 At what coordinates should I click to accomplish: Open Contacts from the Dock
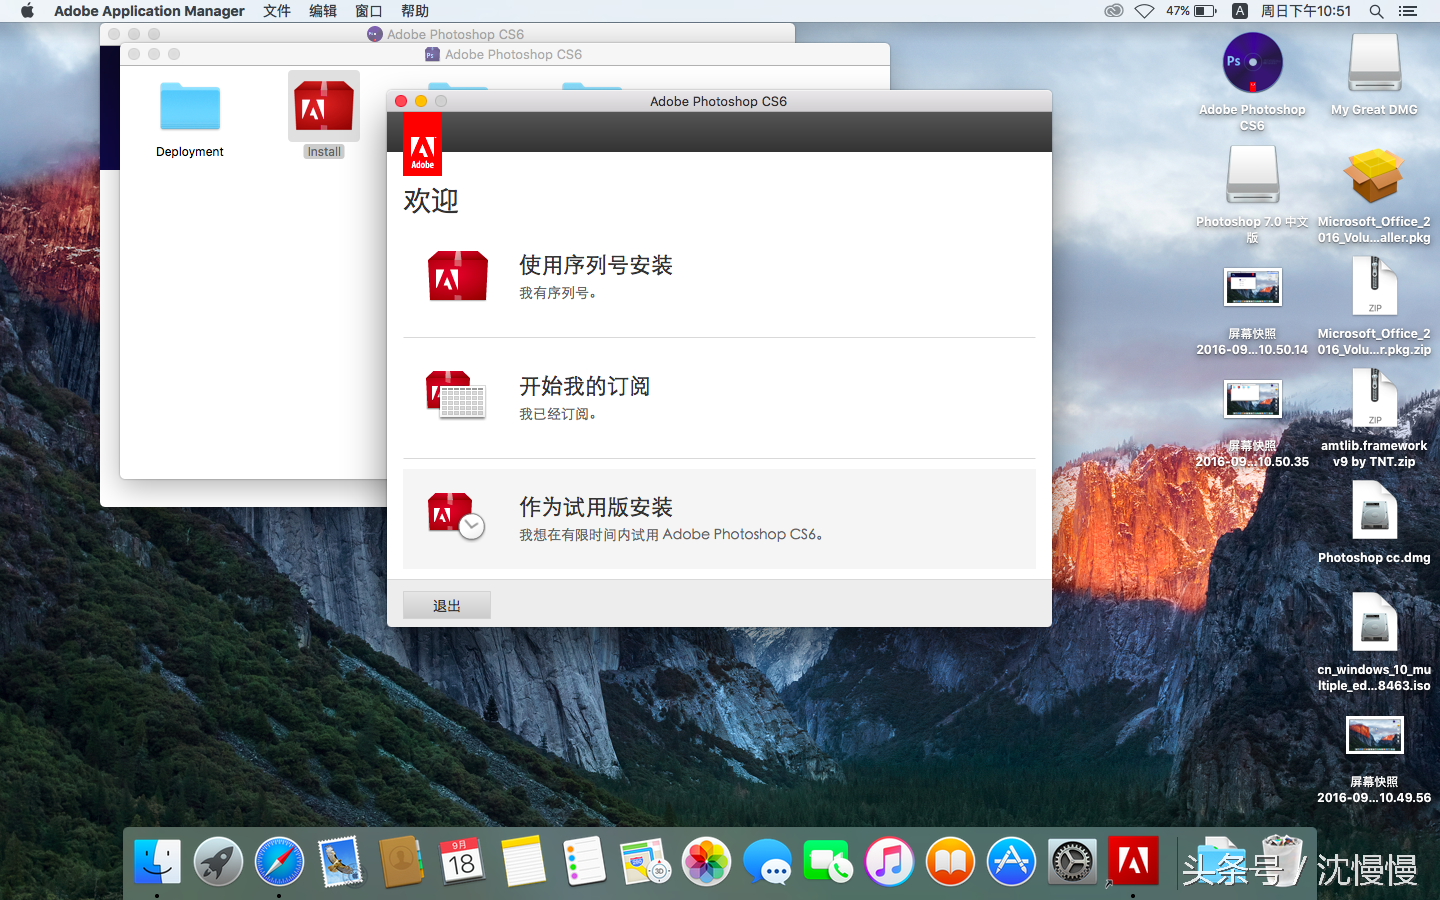pos(401,861)
